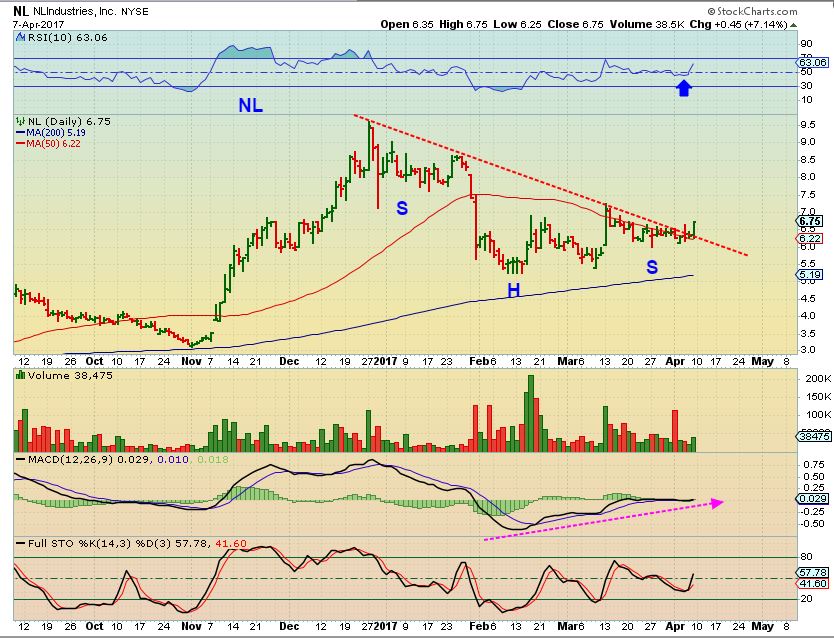This screenshot has width=834, height=638.
Task: Click the blue line marker before MA(200)
Action: [x=20, y=132]
